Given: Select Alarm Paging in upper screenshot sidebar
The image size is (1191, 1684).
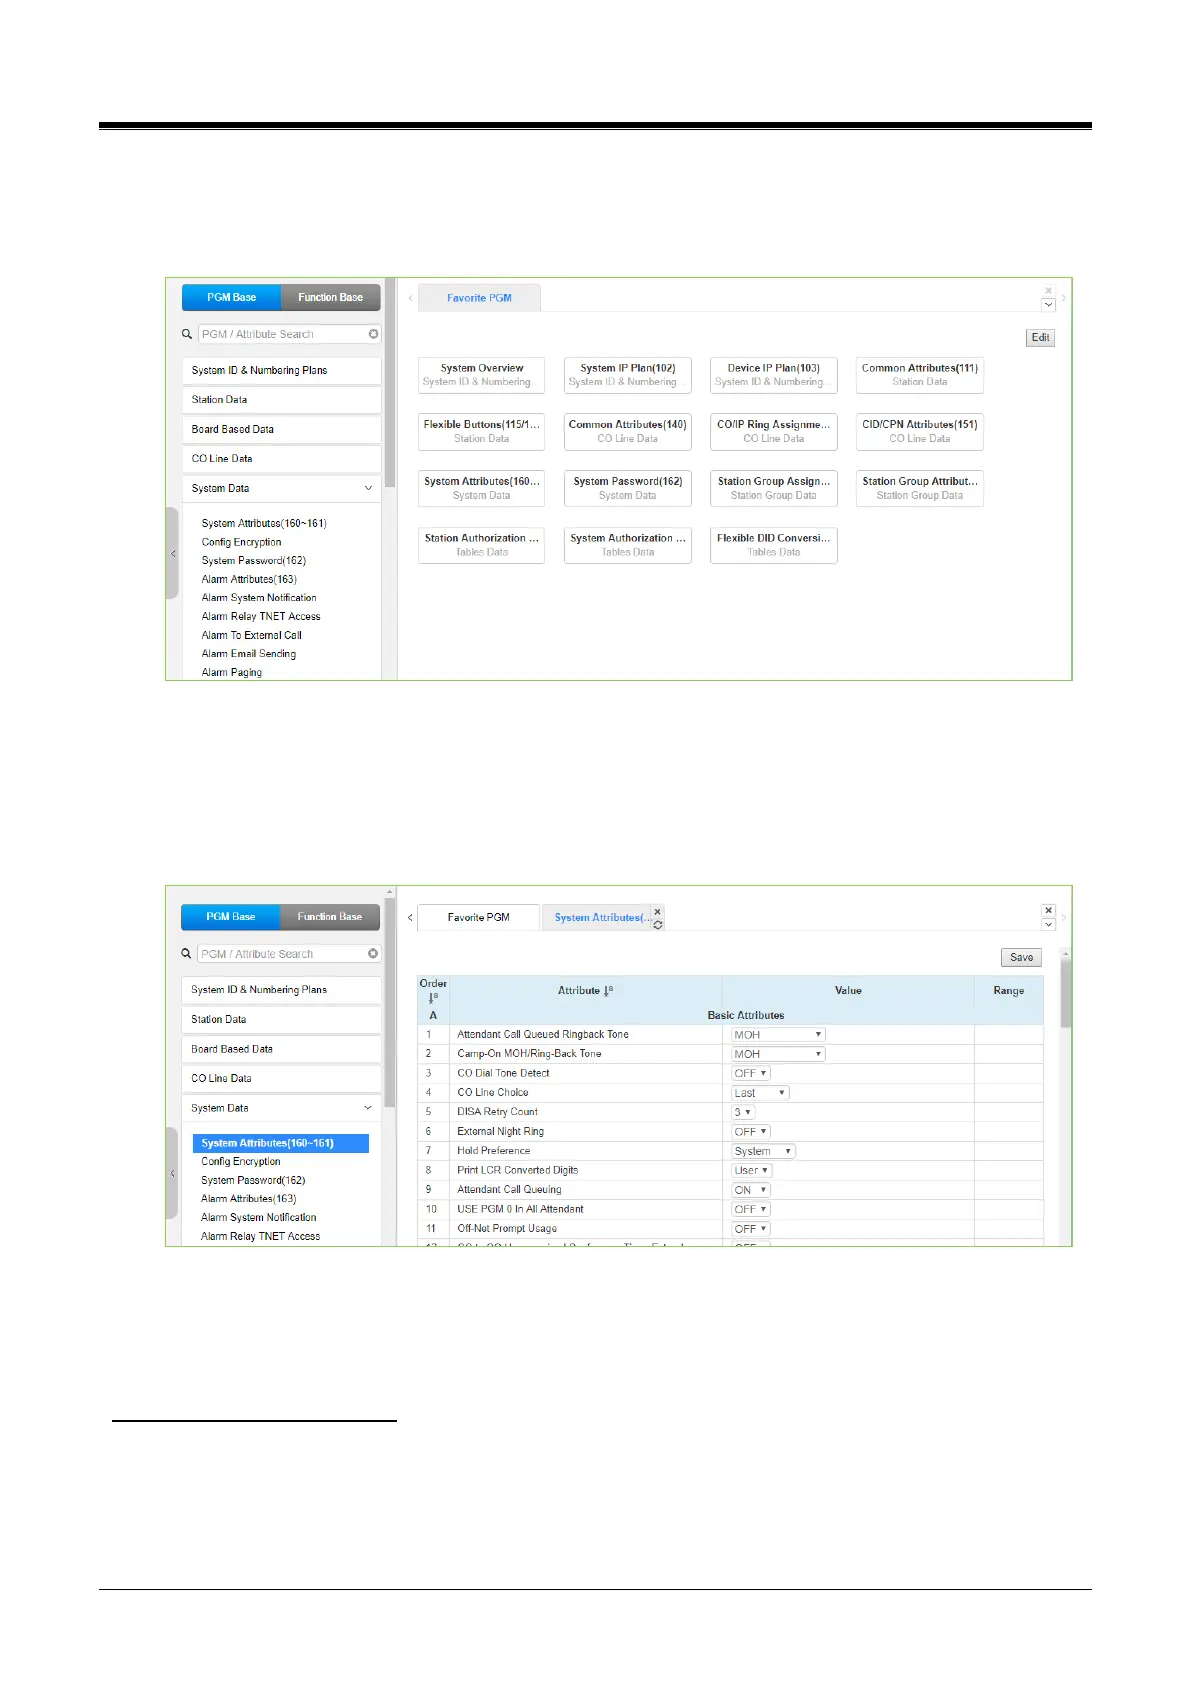Looking at the screenshot, I should coord(232,673).
